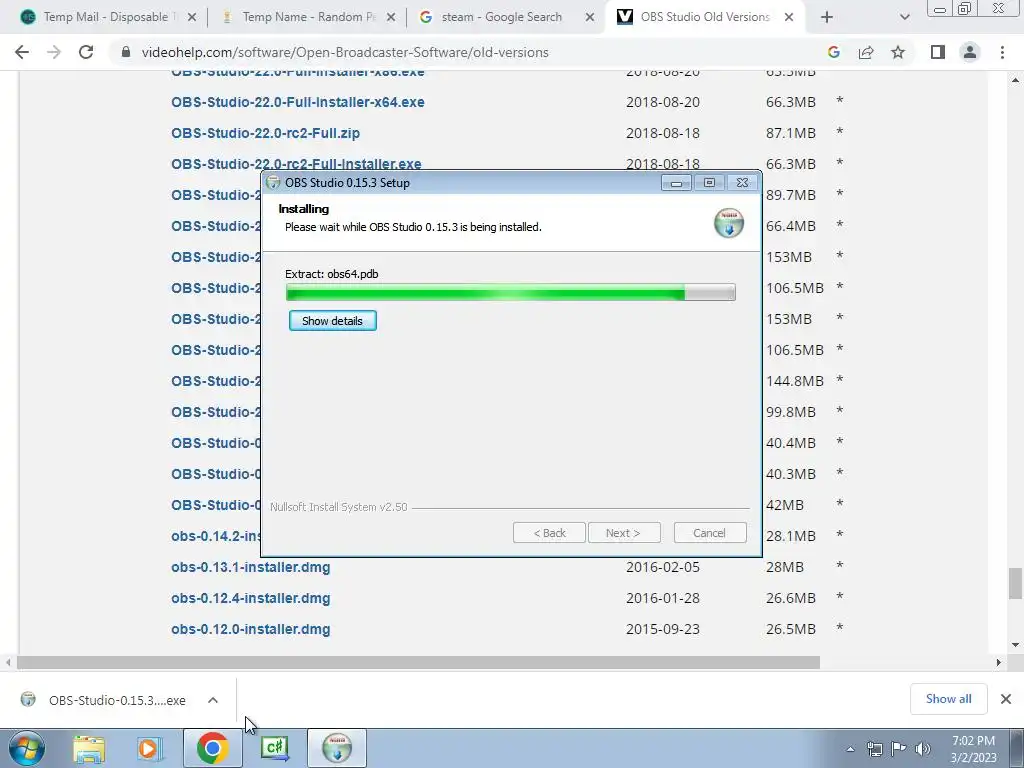Screen dimensions: 1024x768
Task: Close the downloads bar
Action: pyautogui.click(x=1006, y=699)
